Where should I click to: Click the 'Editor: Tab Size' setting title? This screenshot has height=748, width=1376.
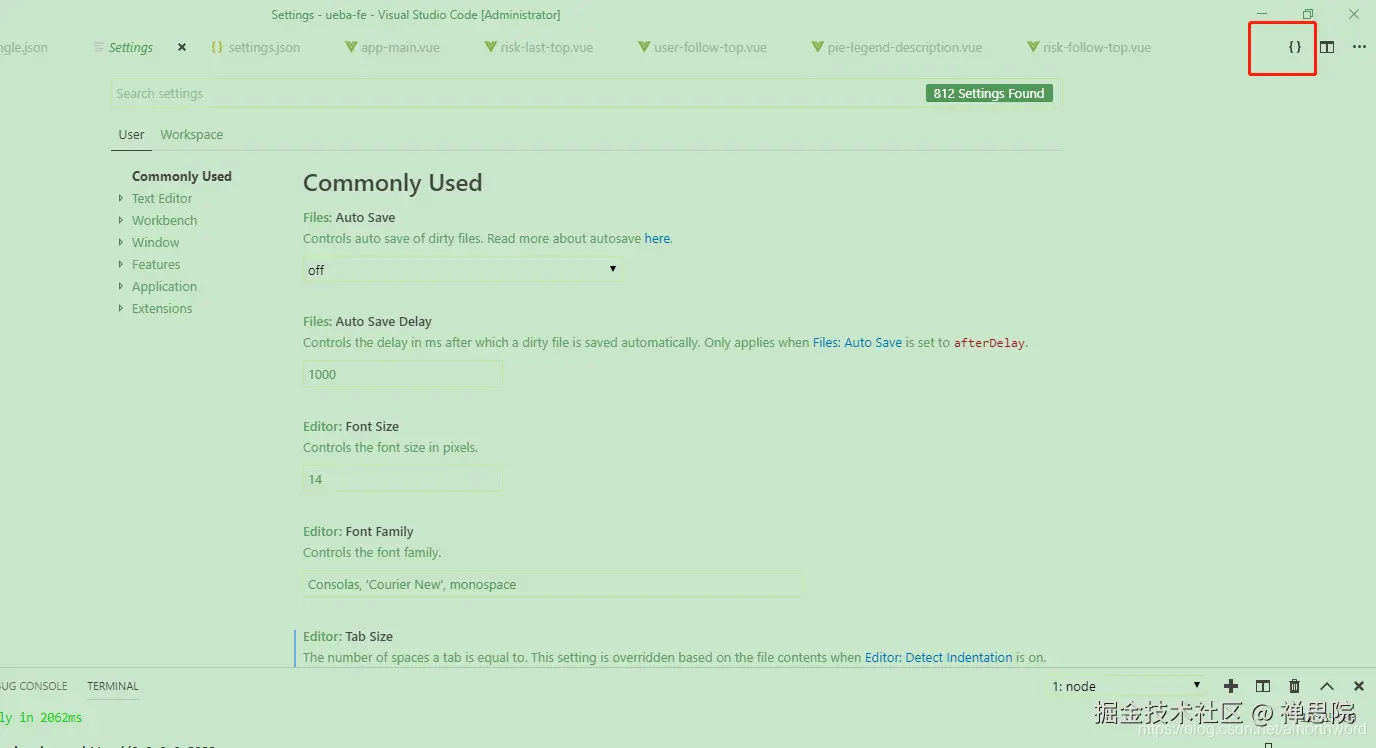[x=348, y=636]
